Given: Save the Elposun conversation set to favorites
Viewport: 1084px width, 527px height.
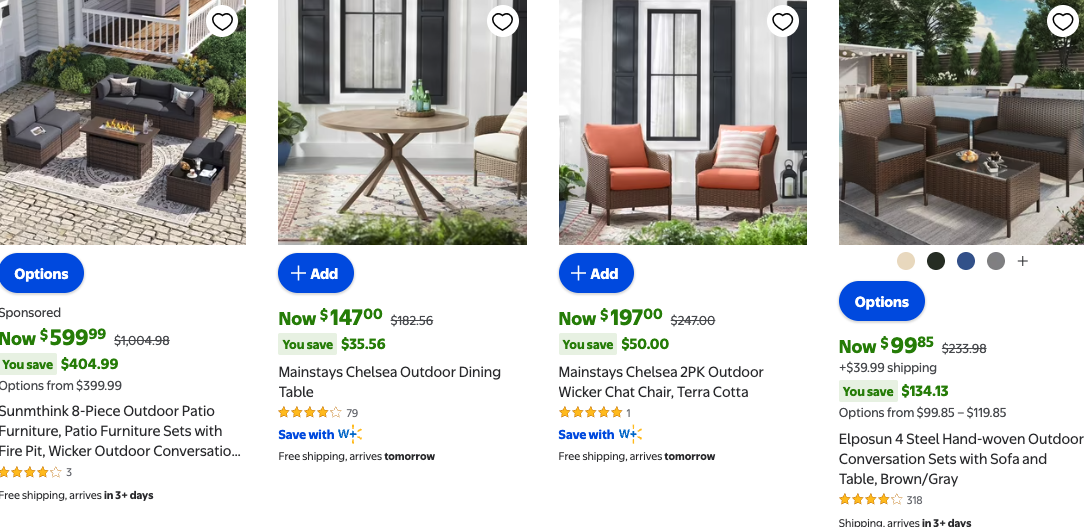Looking at the screenshot, I should point(1062,21).
